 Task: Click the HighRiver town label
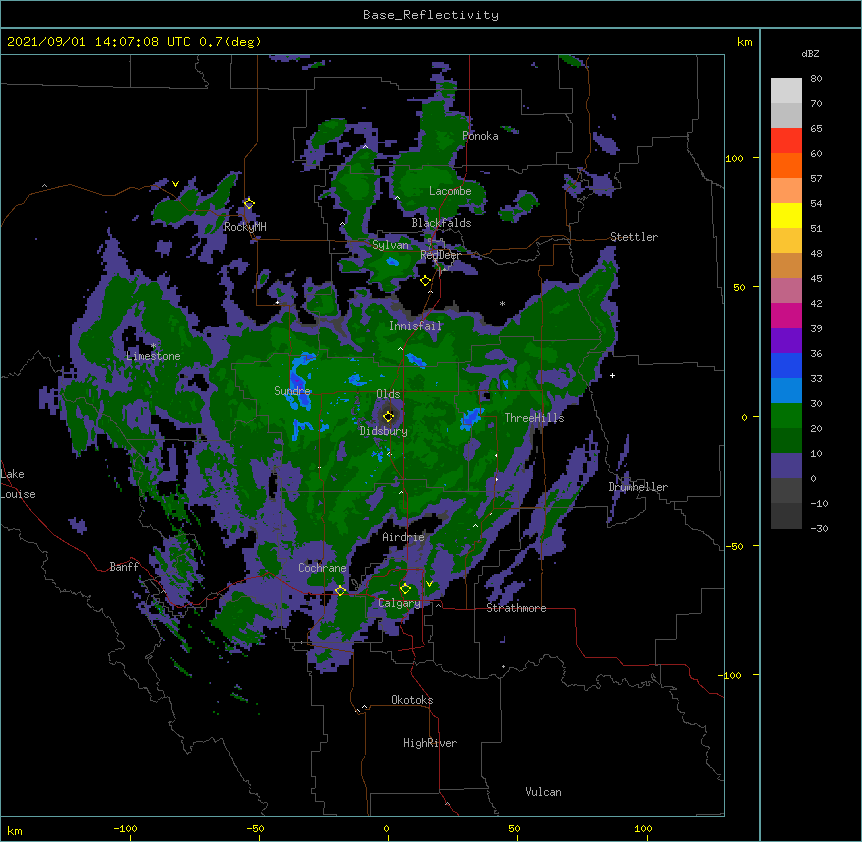point(429,743)
